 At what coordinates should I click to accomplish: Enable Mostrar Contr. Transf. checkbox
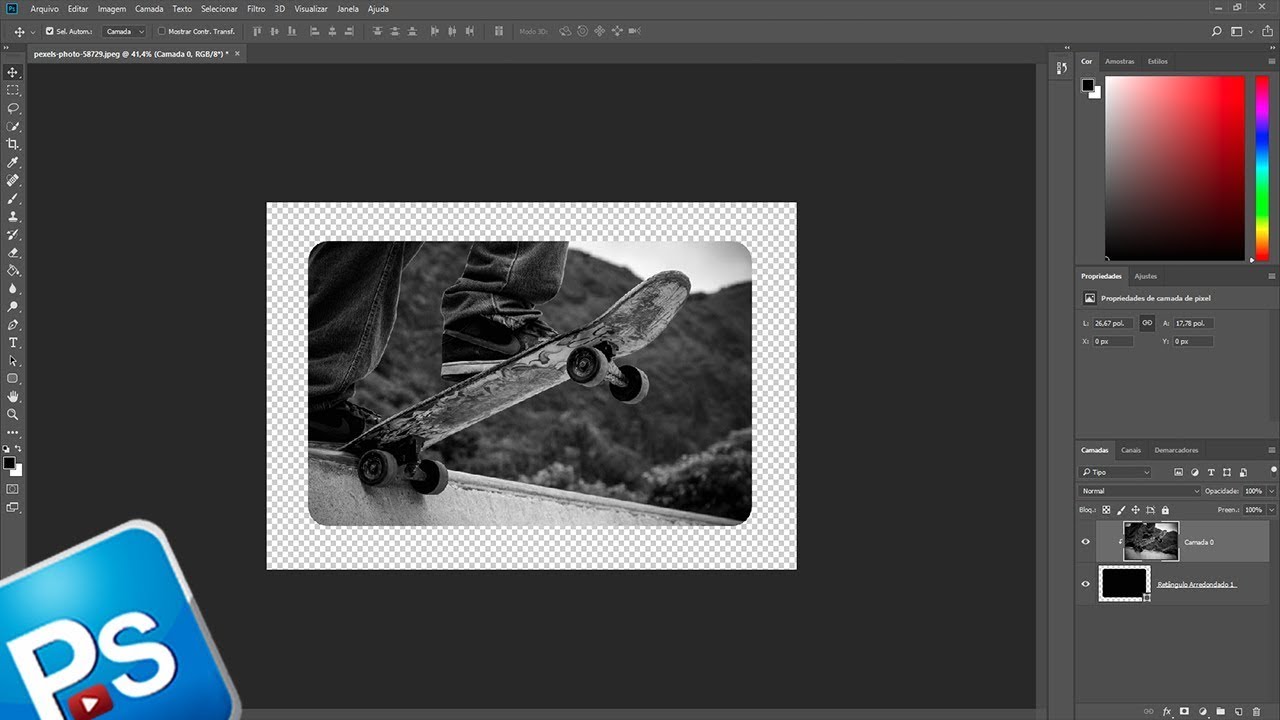pos(162,31)
